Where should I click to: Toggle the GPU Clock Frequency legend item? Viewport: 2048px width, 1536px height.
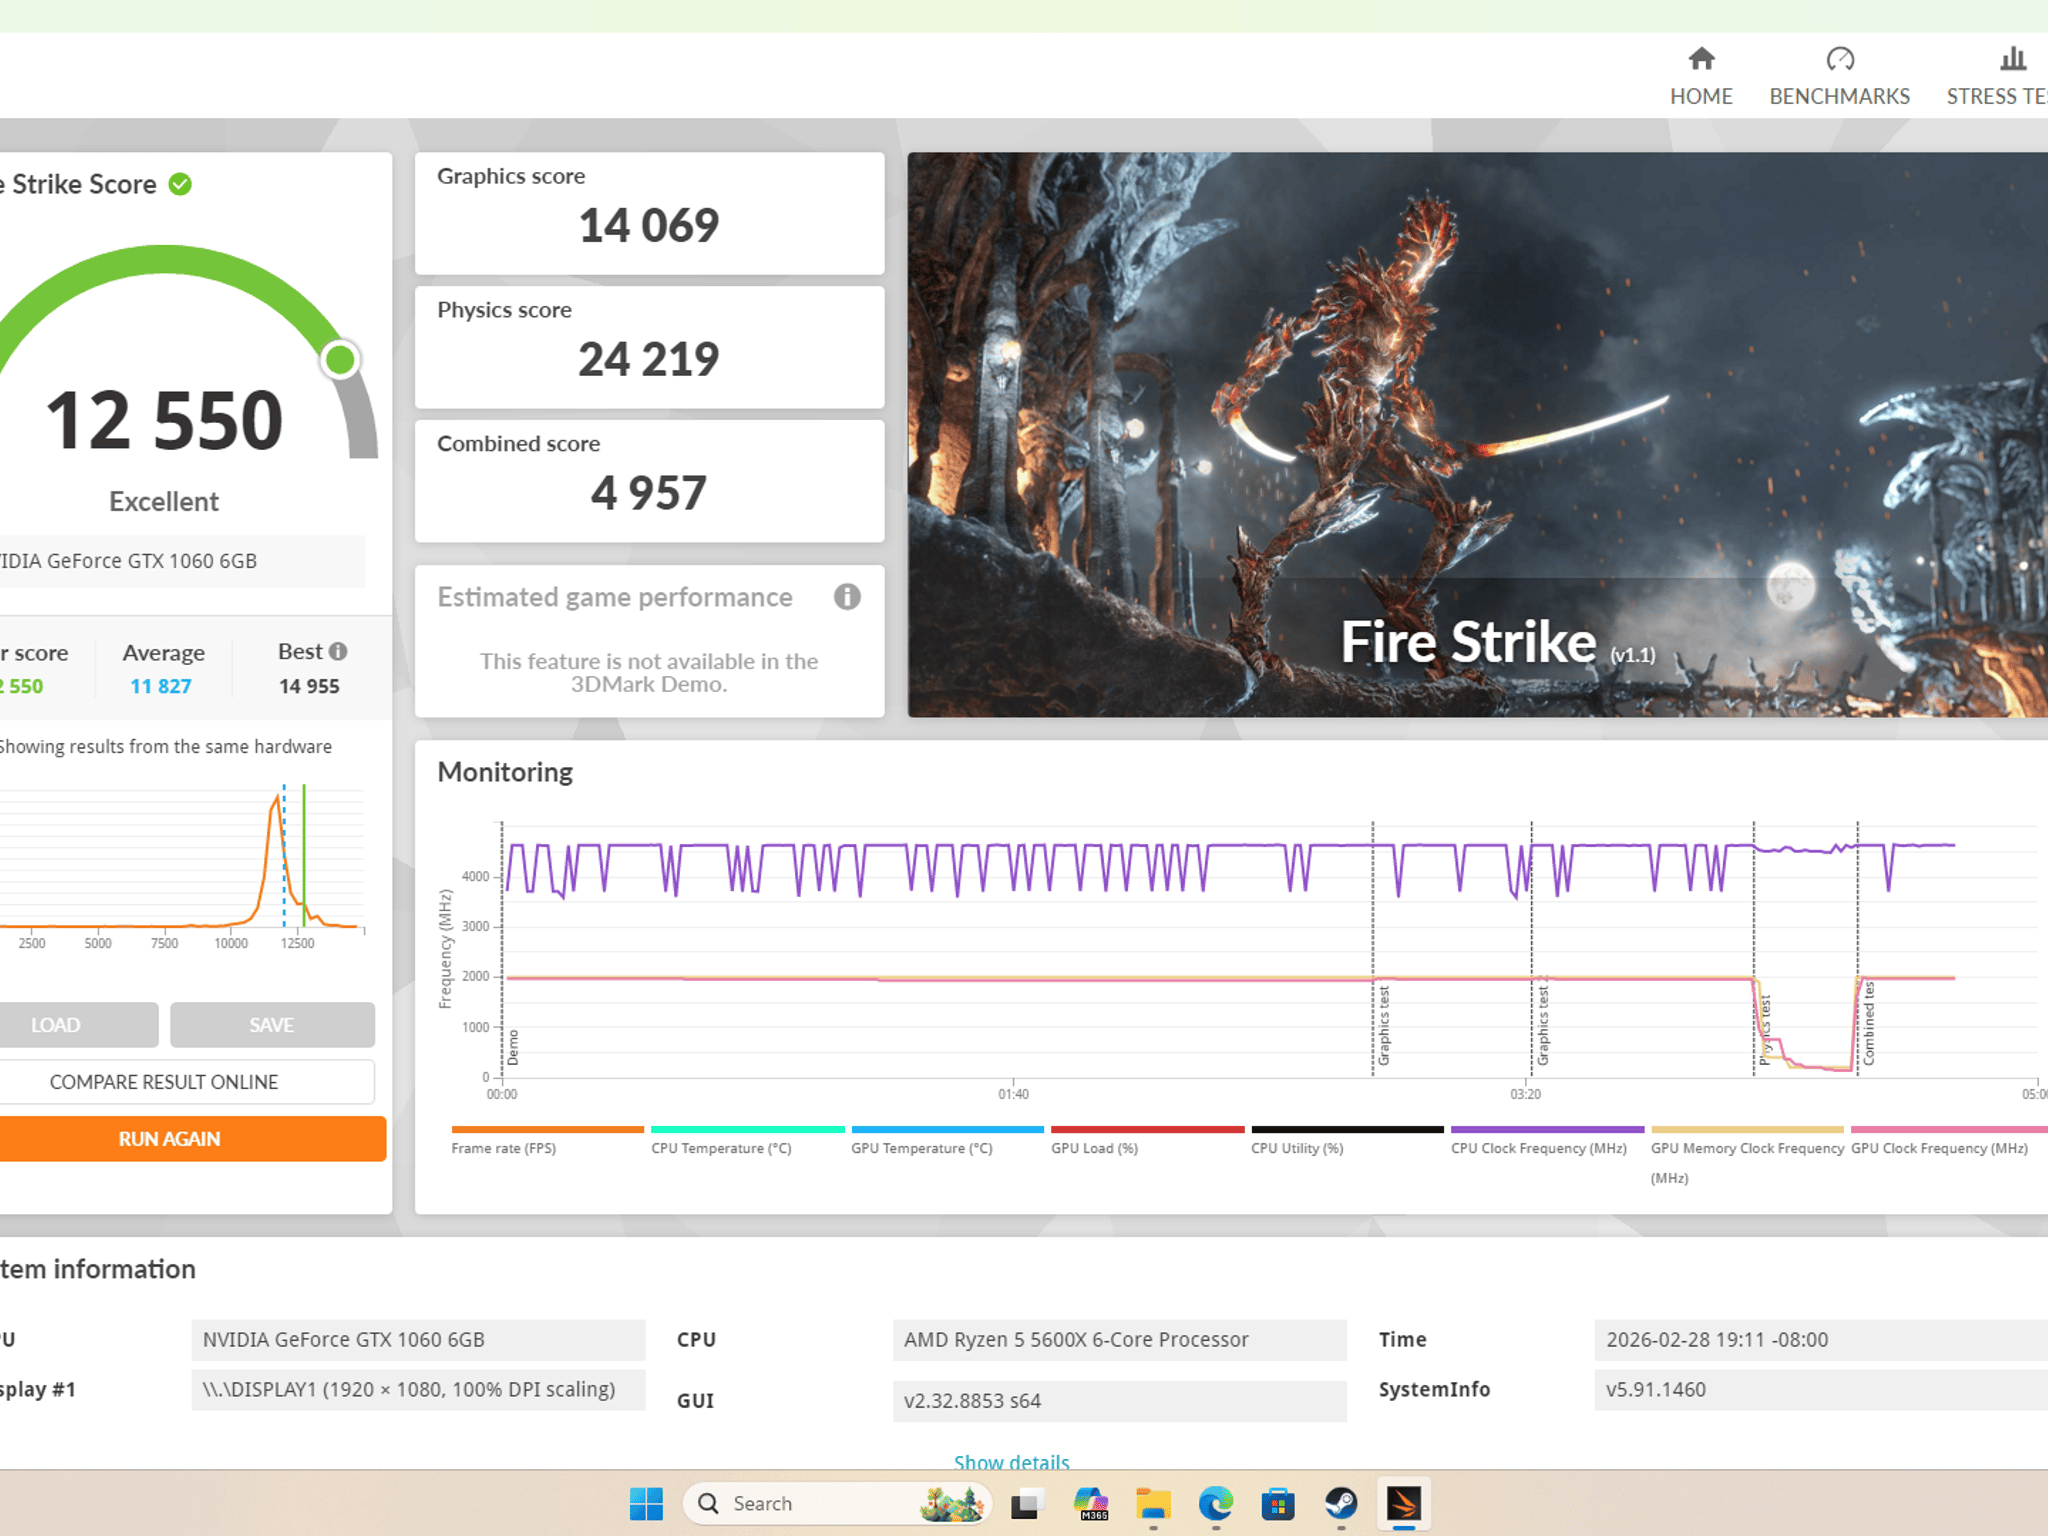tap(1947, 1142)
